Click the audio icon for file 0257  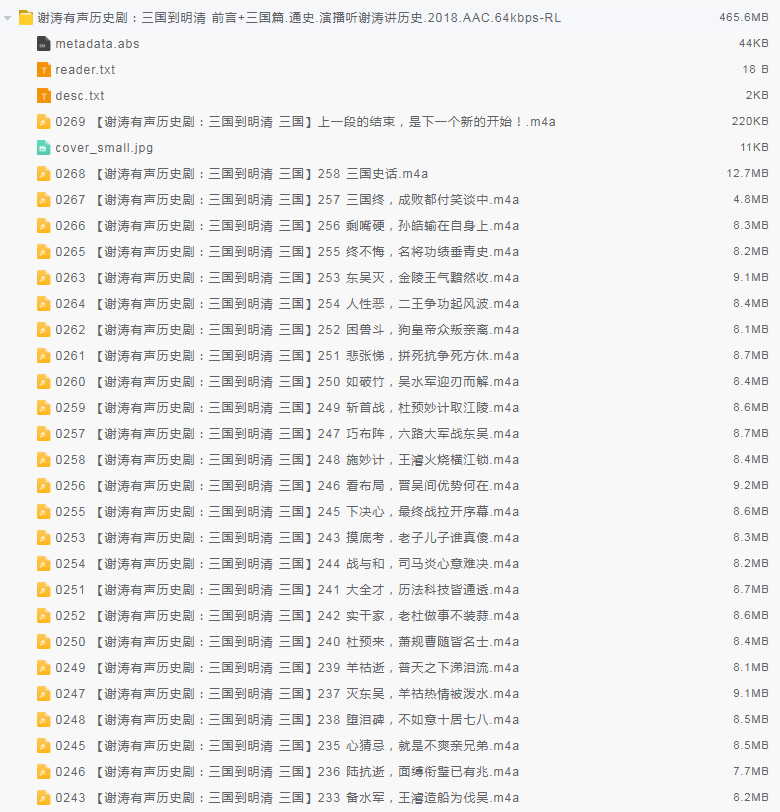click(43, 434)
